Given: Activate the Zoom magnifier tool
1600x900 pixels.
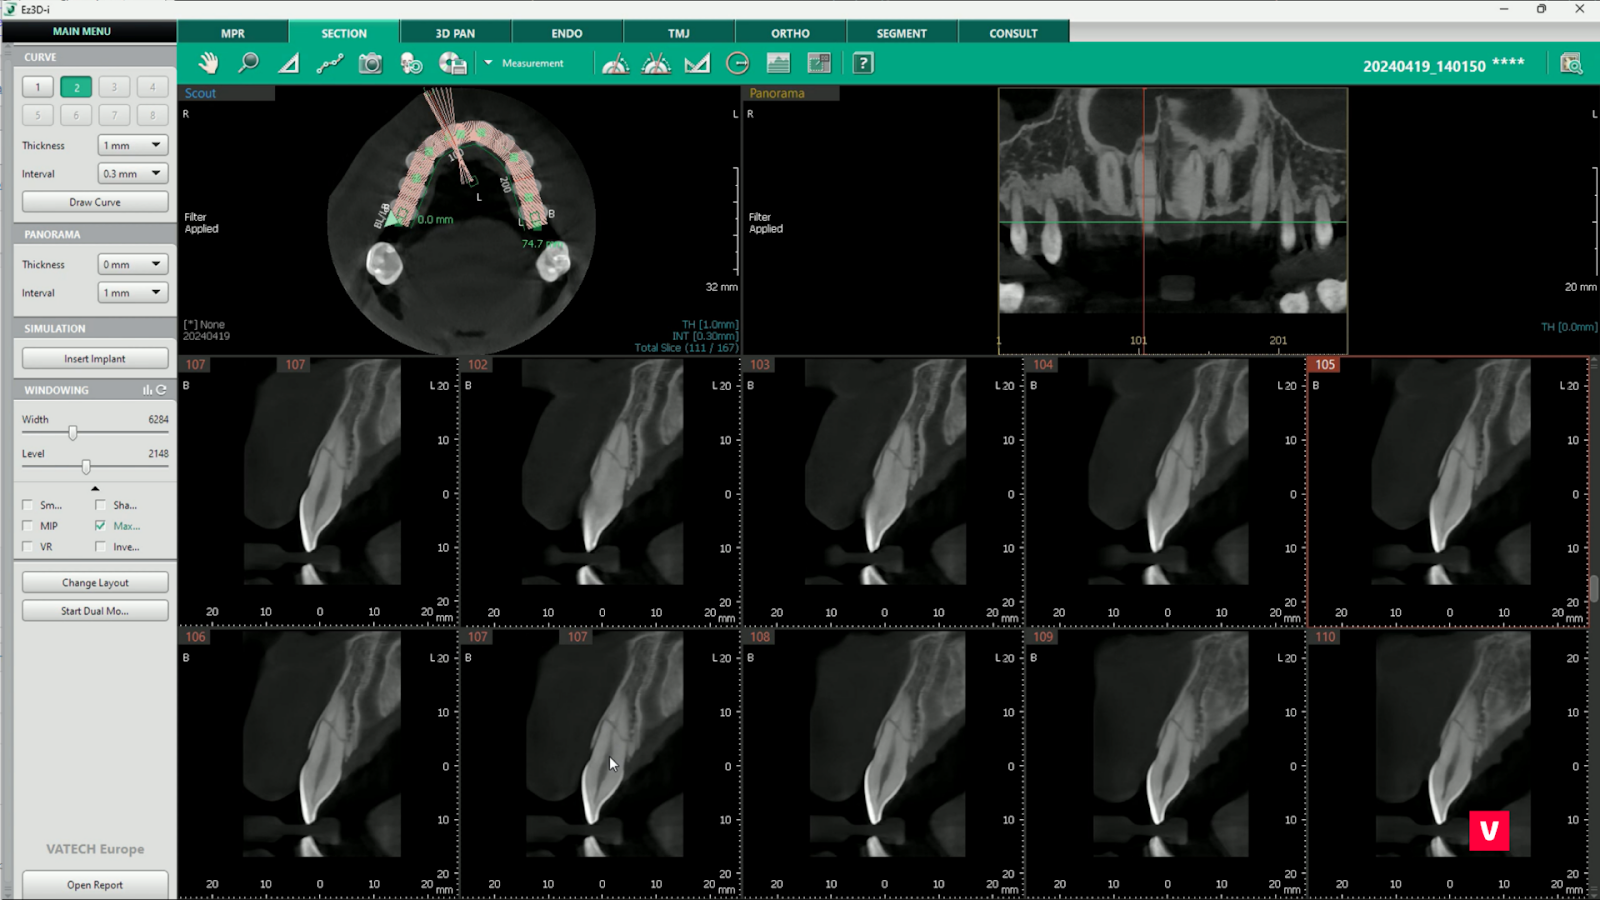Looking at the screenshot, I should coord(248,63).
